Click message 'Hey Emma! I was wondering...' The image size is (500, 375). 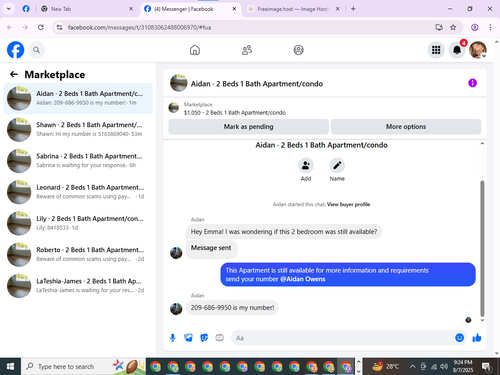[x=284, y=232]
